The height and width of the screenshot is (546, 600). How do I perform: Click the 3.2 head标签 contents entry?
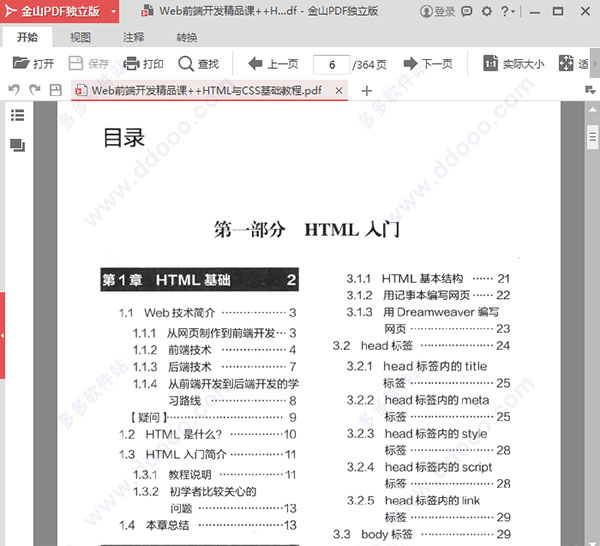tap(421, 346)
